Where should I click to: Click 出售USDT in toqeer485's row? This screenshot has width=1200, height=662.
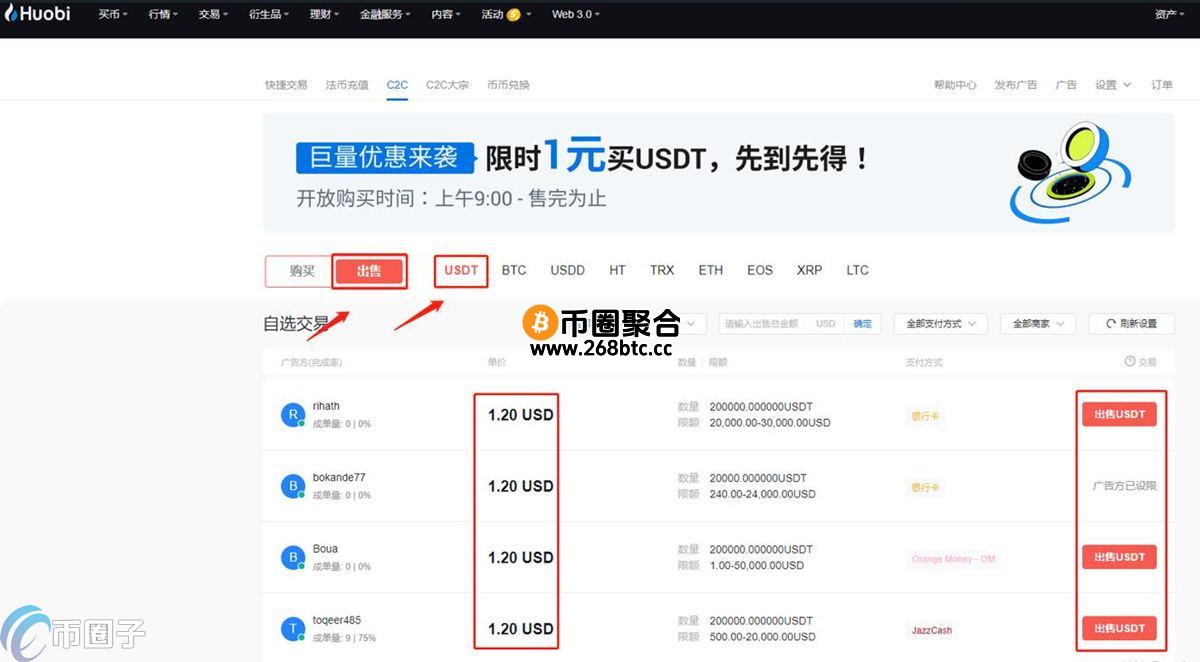click(x=1119, y=628)
